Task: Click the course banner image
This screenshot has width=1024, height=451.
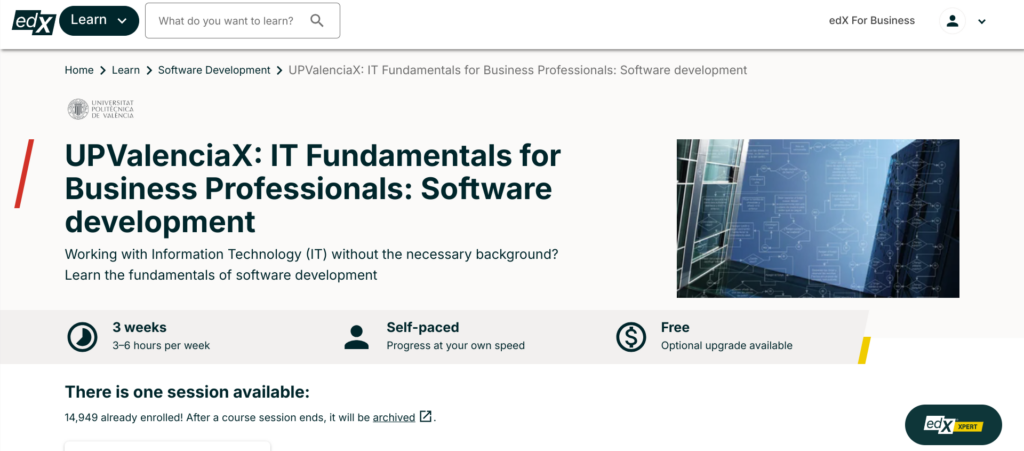Action: [x=817, y=218]
